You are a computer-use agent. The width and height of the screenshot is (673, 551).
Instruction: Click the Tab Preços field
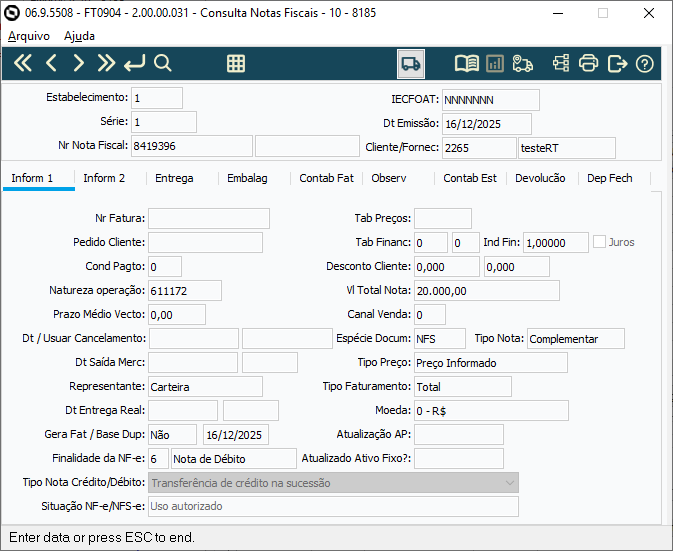click(x=443, y=218)
